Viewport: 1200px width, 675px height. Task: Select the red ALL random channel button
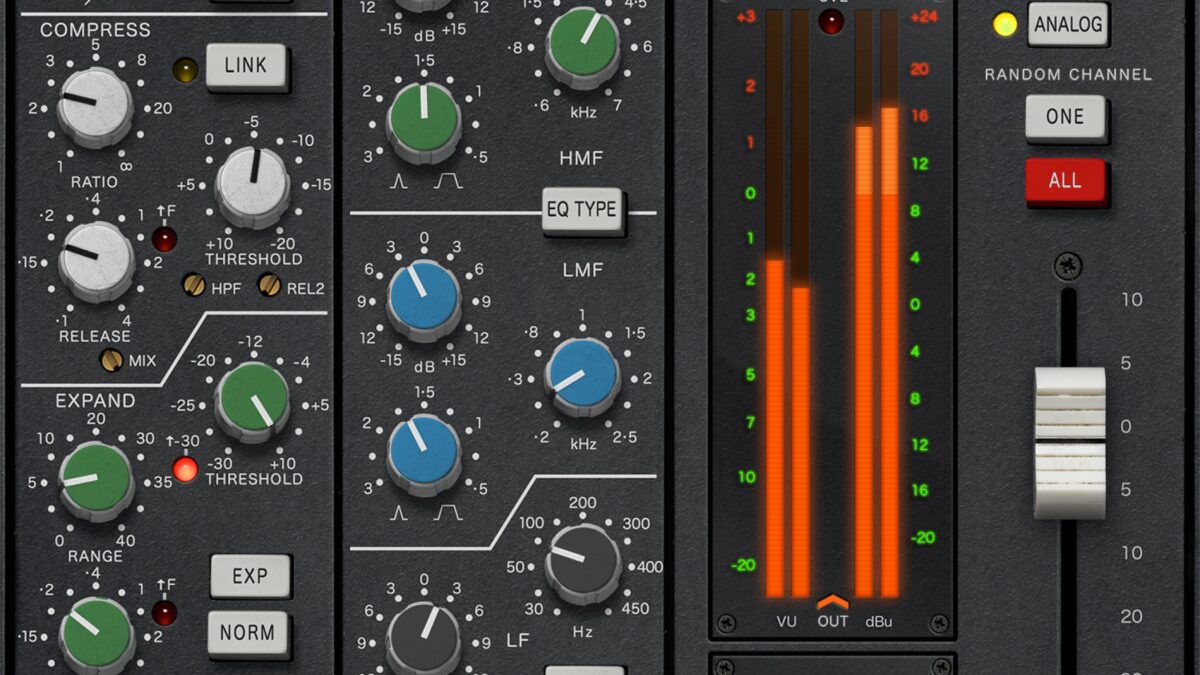[x=1065, y=181]
